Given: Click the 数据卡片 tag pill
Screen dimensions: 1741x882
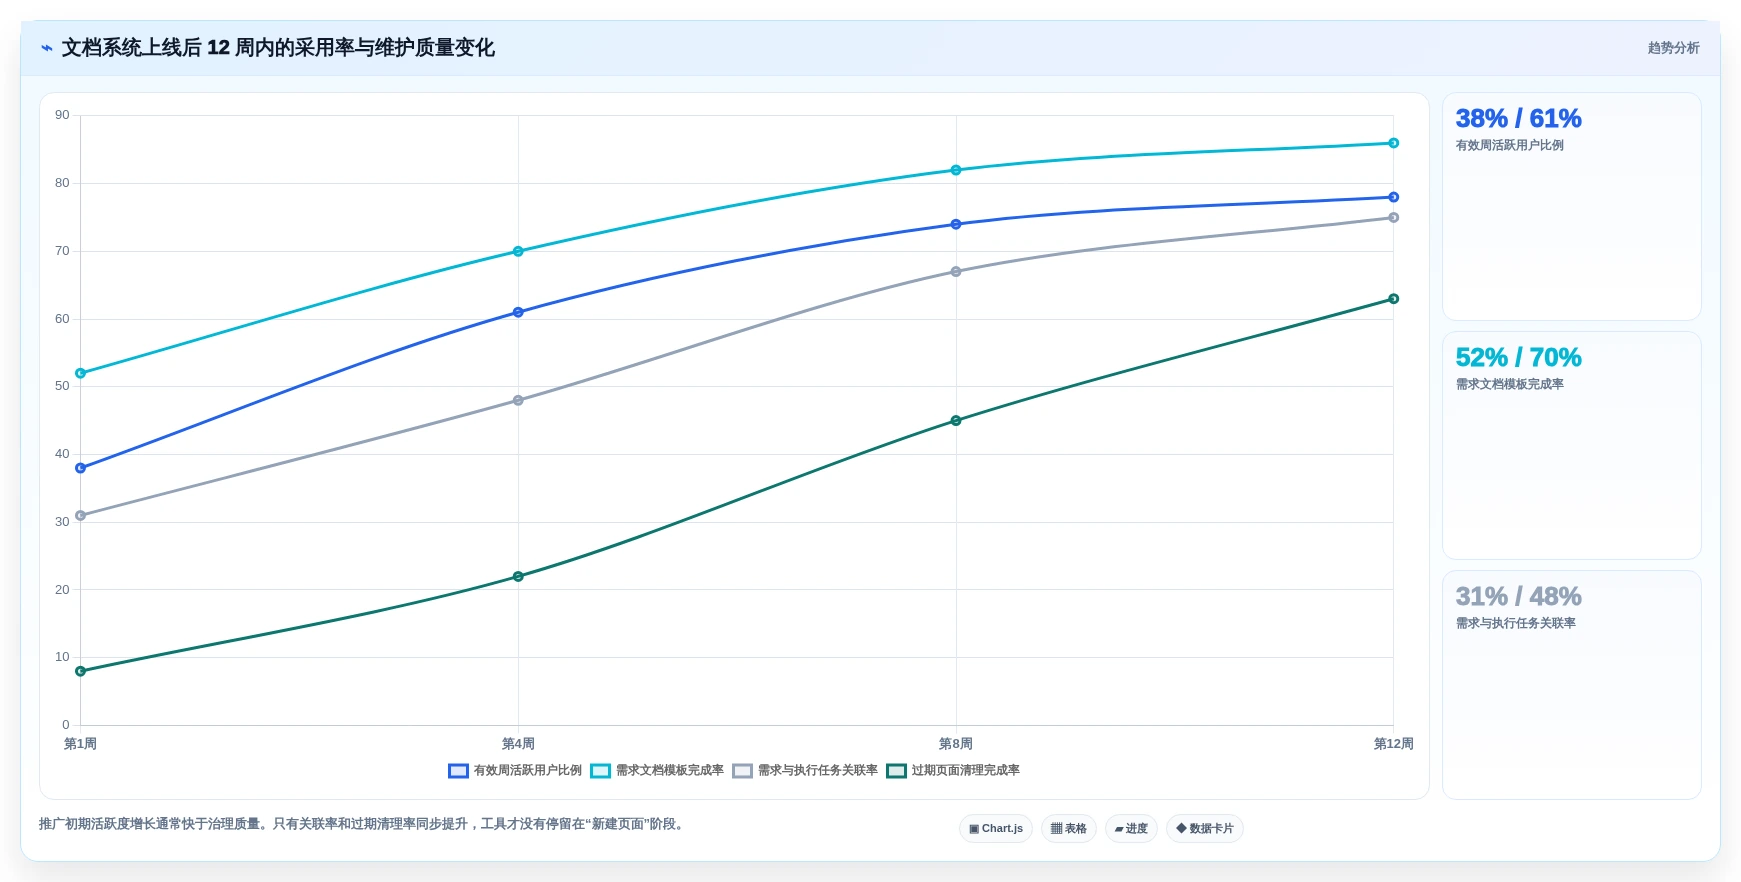Looking at the screenshot, I should [1205, 828].
